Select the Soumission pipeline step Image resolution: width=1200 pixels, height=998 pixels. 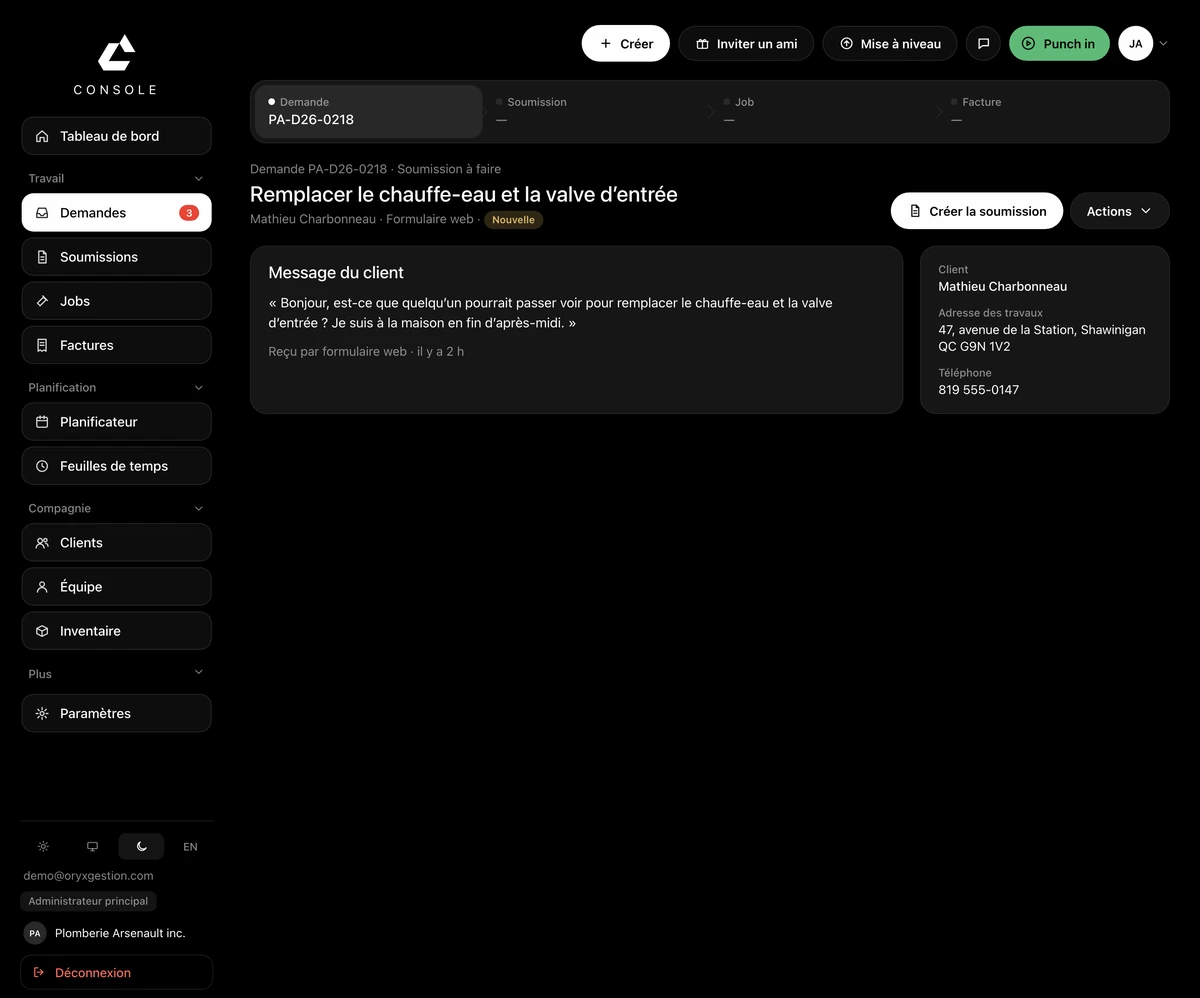click(x=596, y=111)
